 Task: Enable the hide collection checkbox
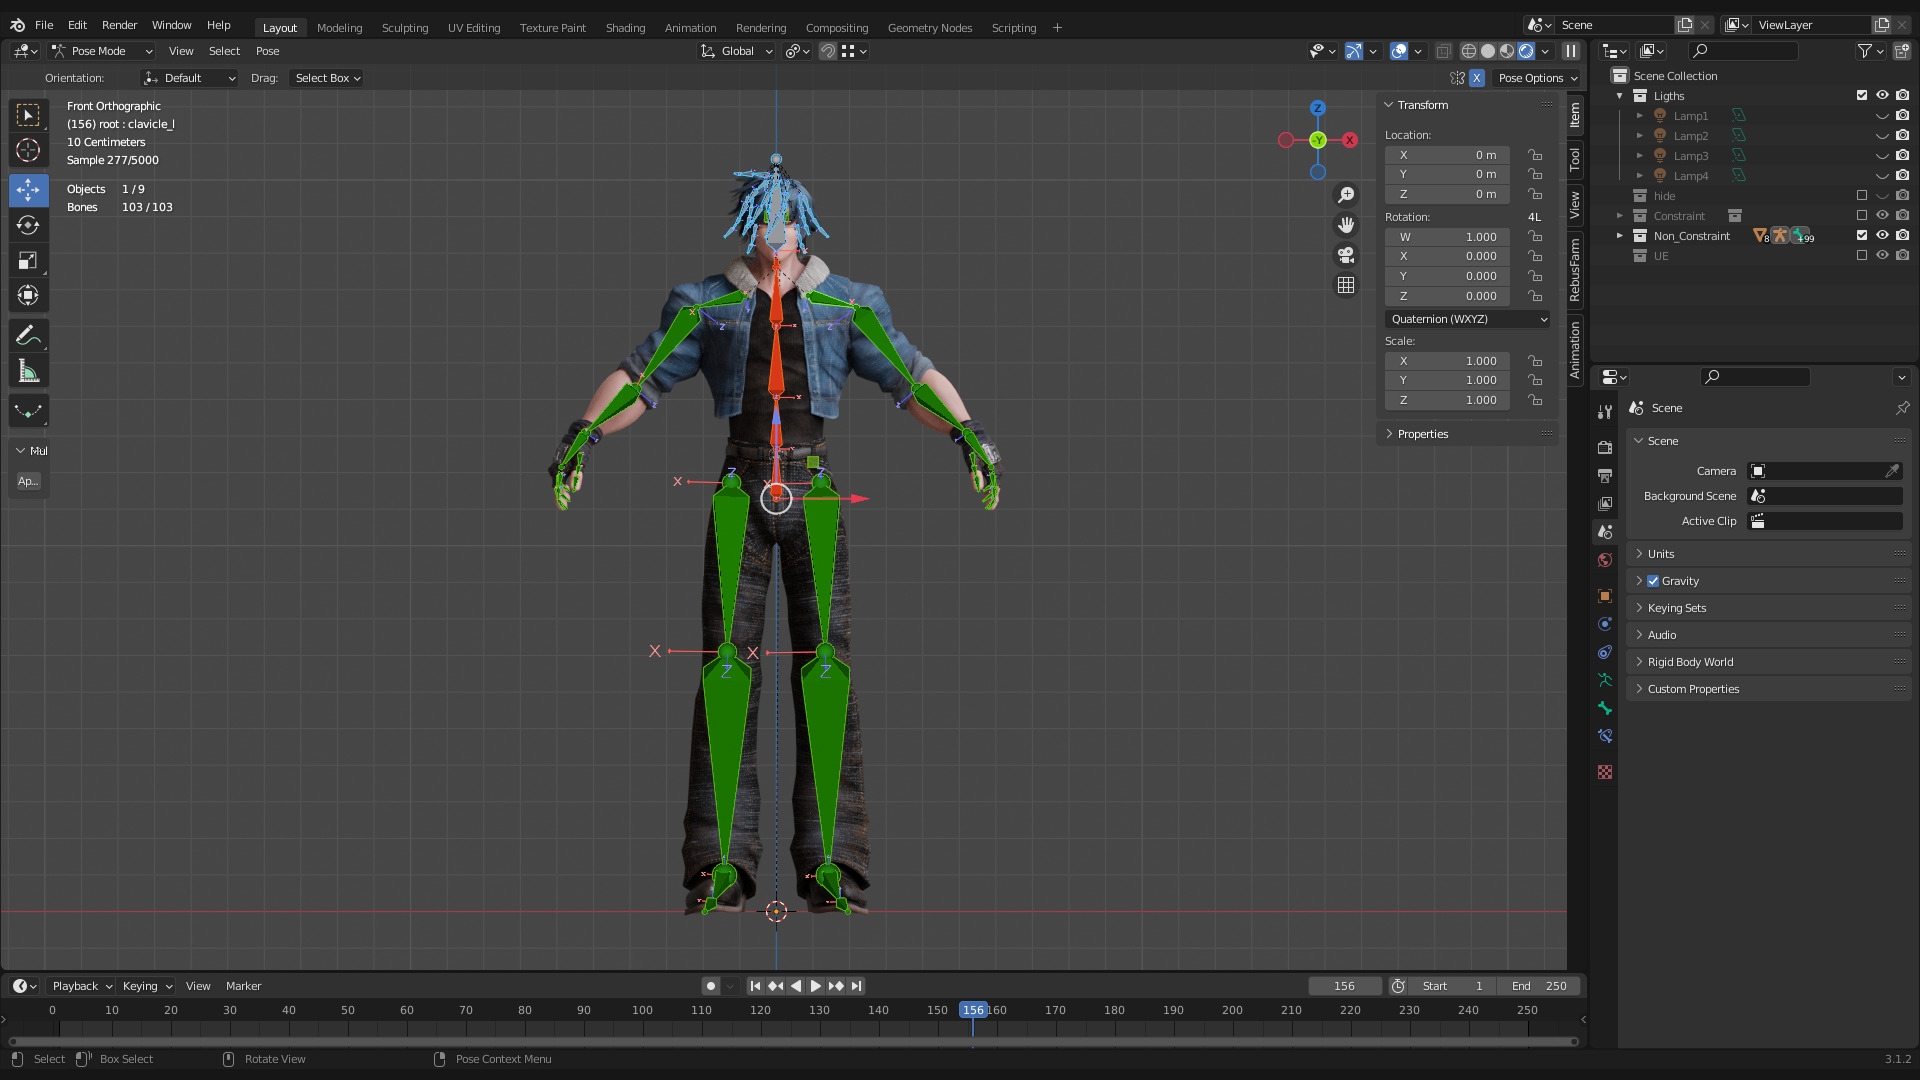coord(1862,196)
